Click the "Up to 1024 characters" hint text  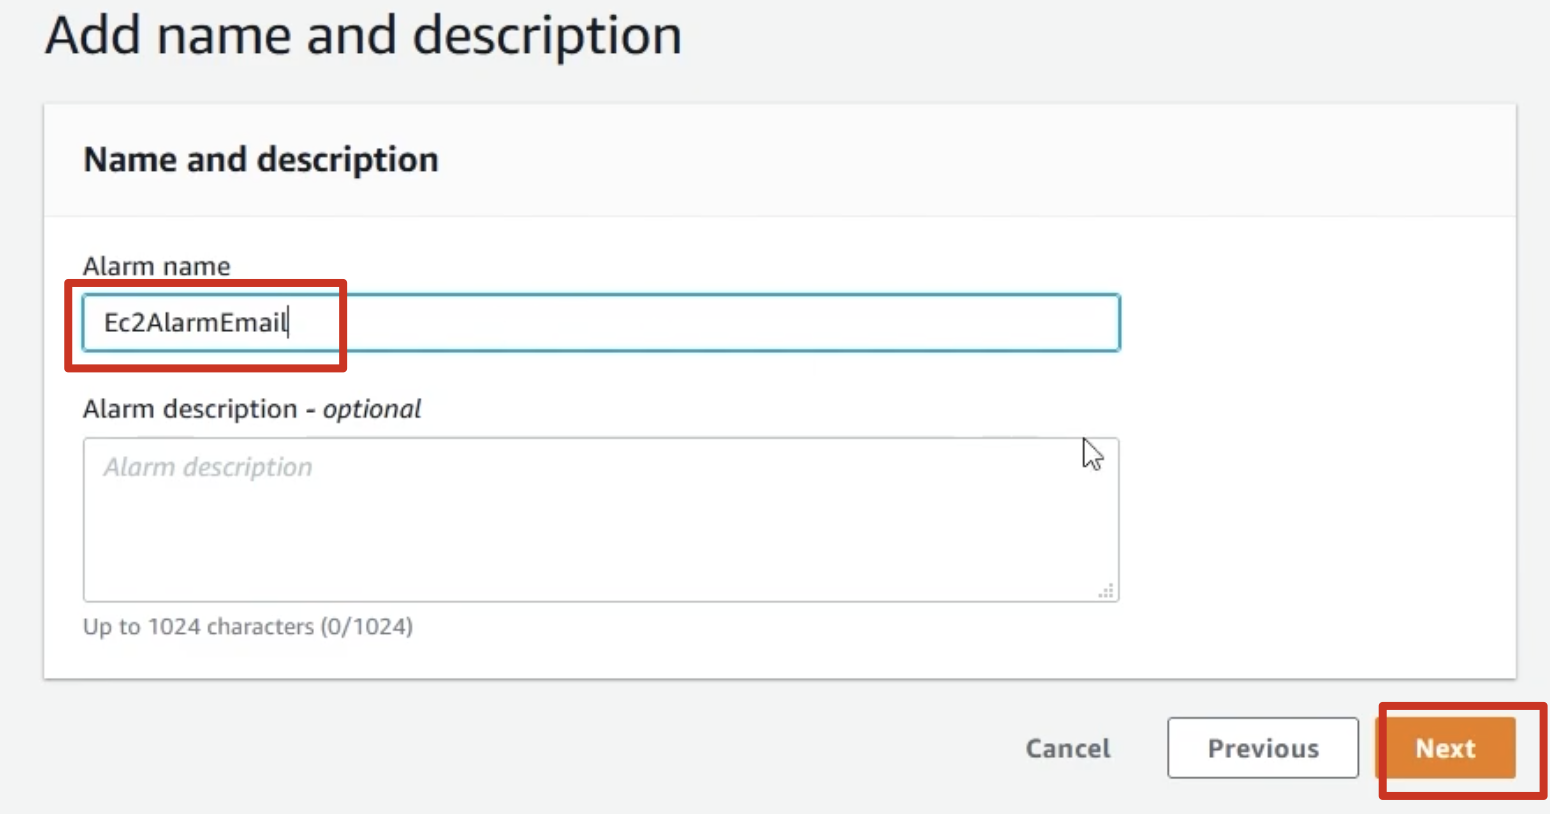199,627
